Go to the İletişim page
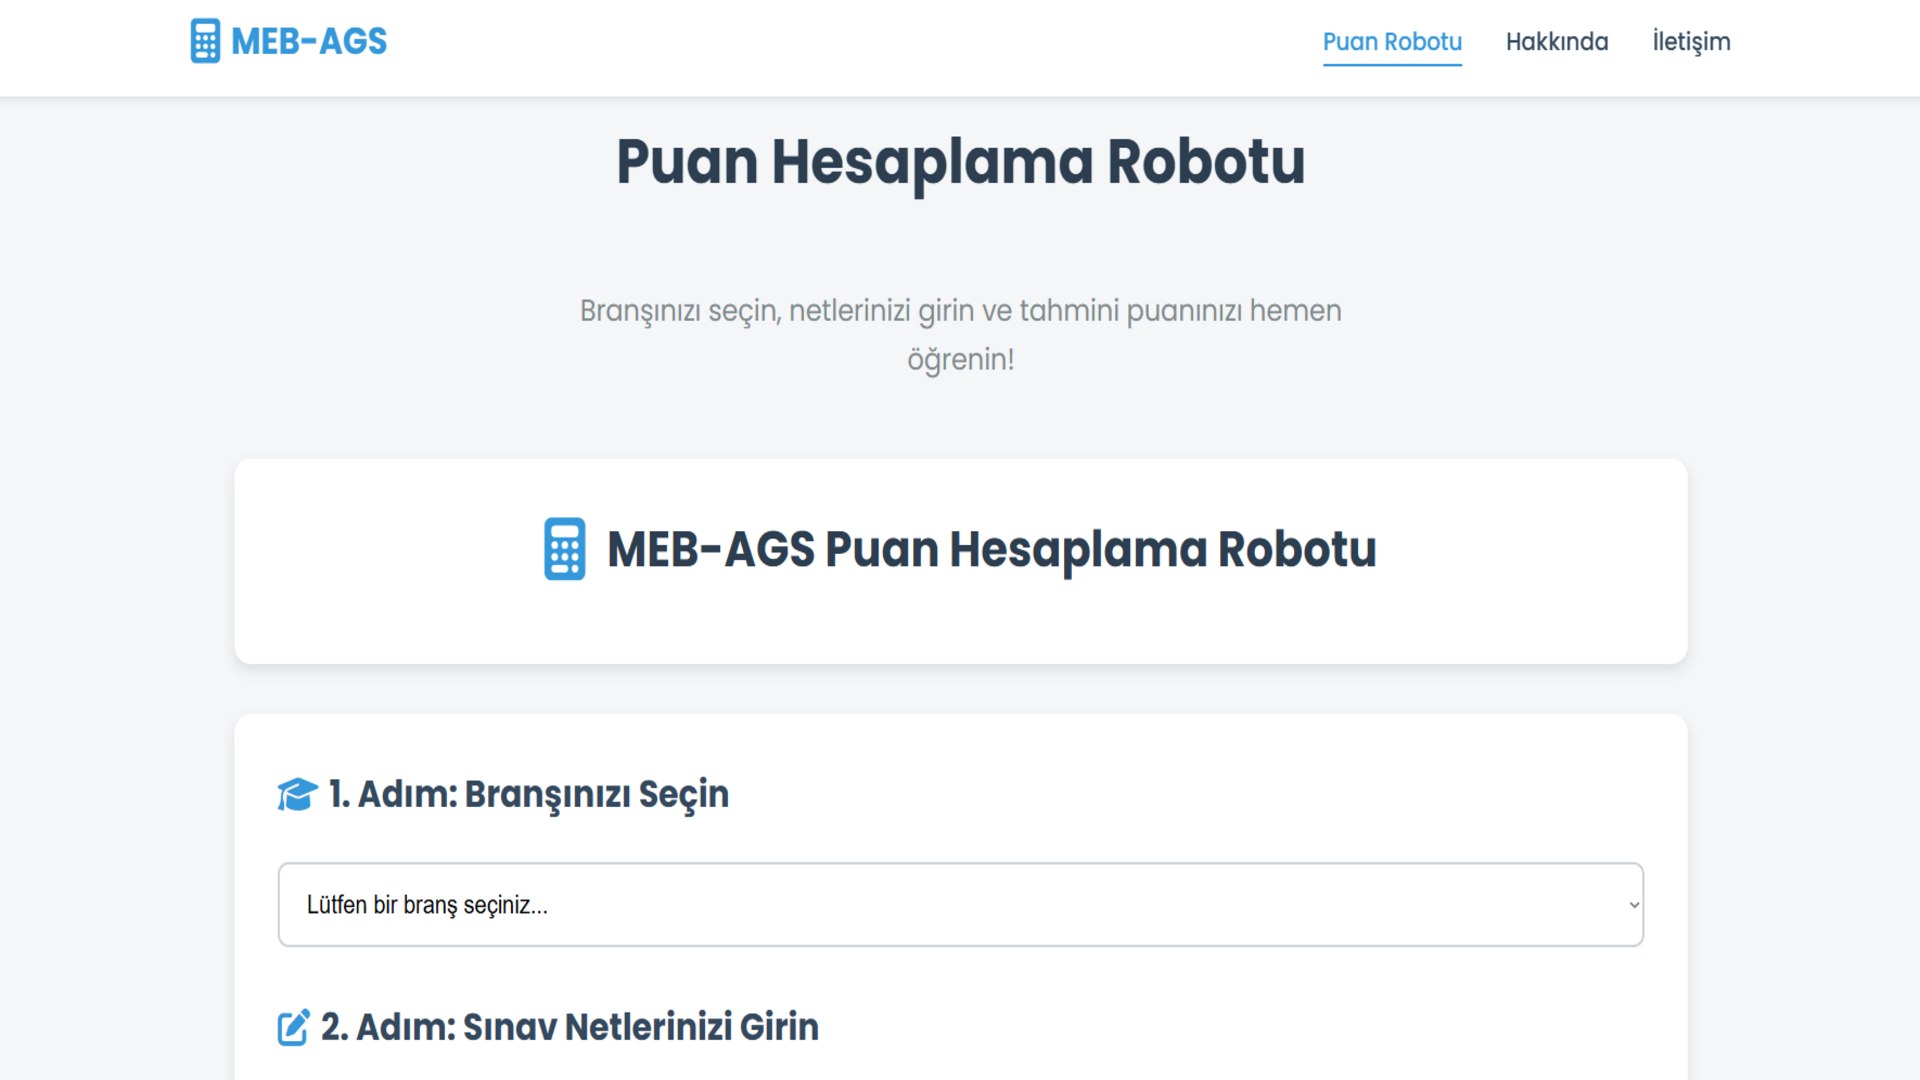 tap(1691, 41)
